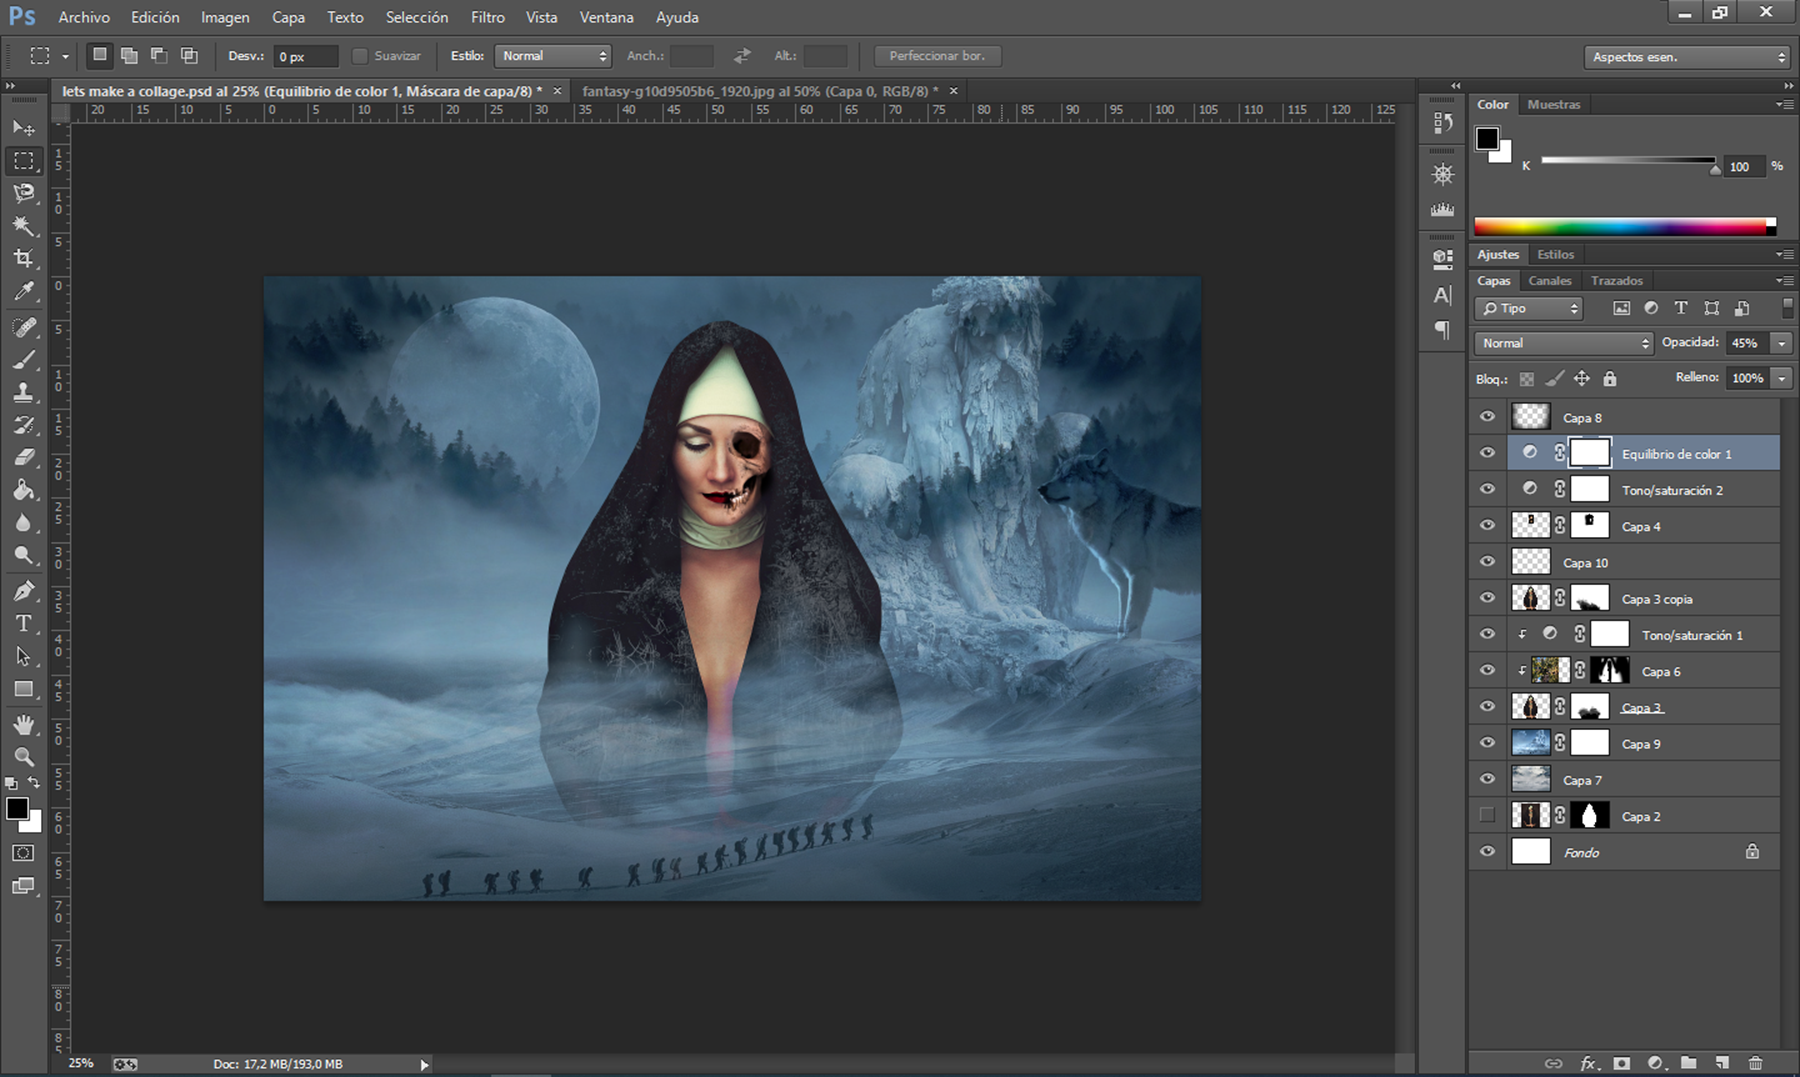Select the Hand tool
Image resolution: width=1800 pixels, height=1077 pixels.
click(24, 724)
